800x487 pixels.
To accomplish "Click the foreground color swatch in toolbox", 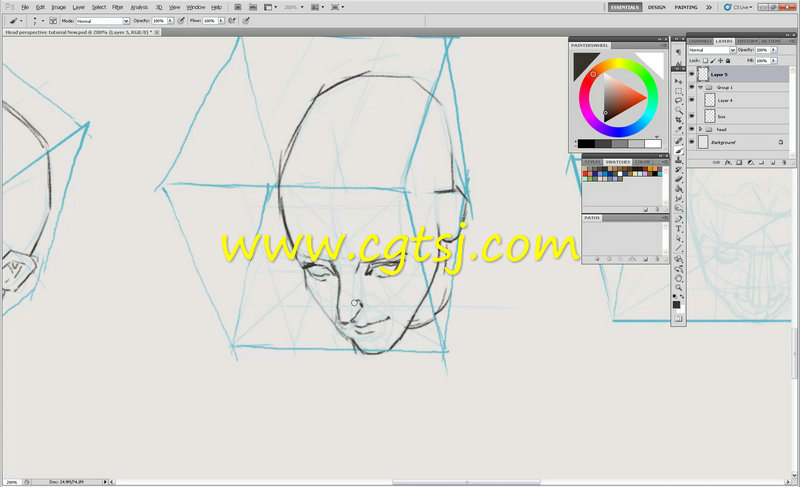I will [x=677, y=305].
